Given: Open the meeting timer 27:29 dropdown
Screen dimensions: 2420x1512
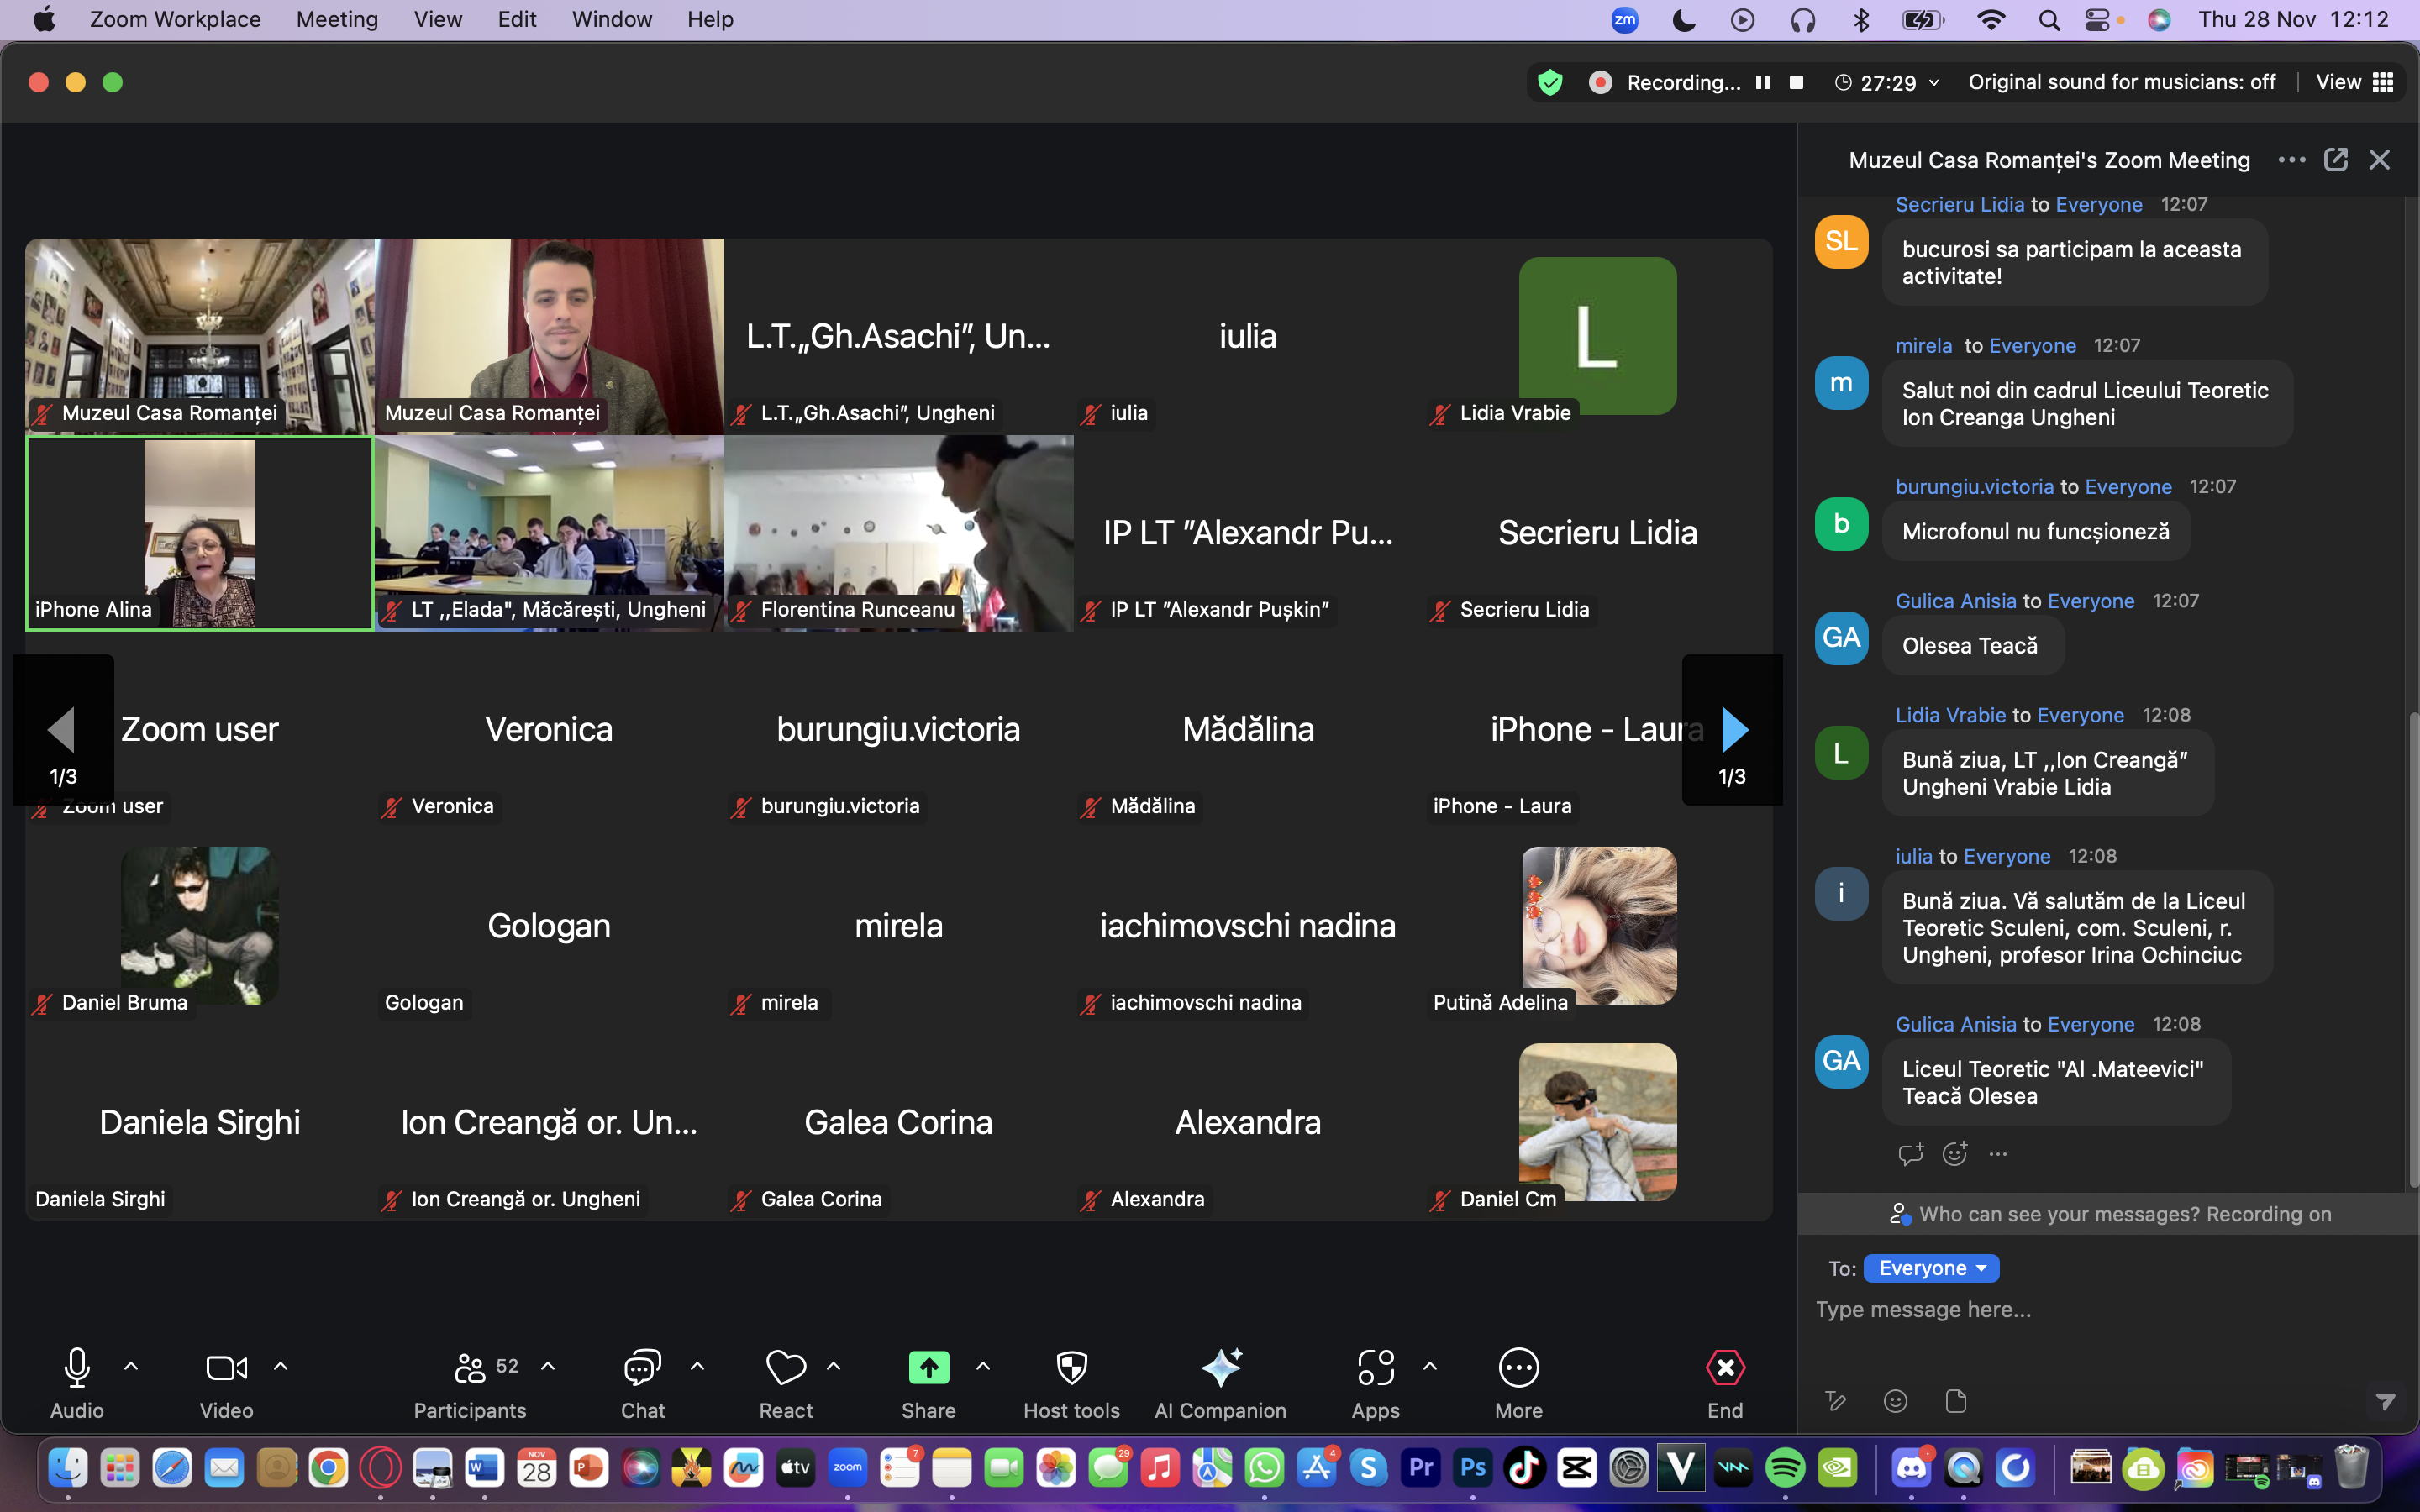Looking at the screenshot, I should [x=1888, y=82].
